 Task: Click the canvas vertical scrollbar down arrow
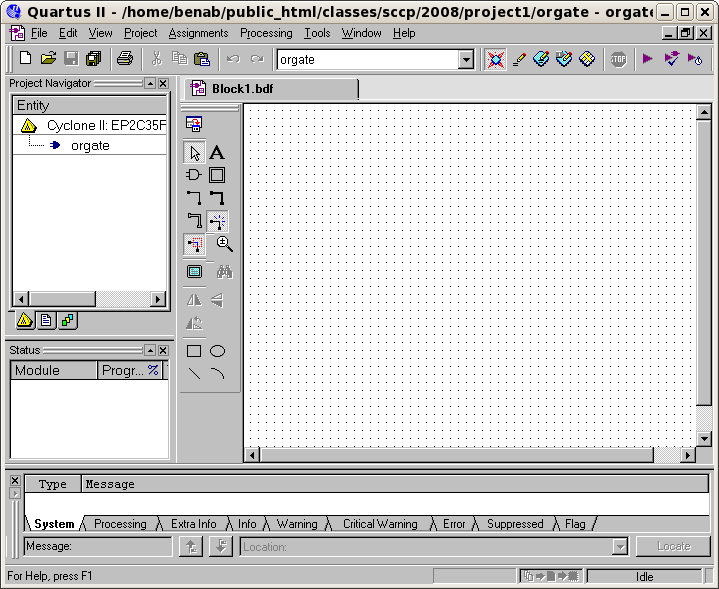click(x=704, y=438)
